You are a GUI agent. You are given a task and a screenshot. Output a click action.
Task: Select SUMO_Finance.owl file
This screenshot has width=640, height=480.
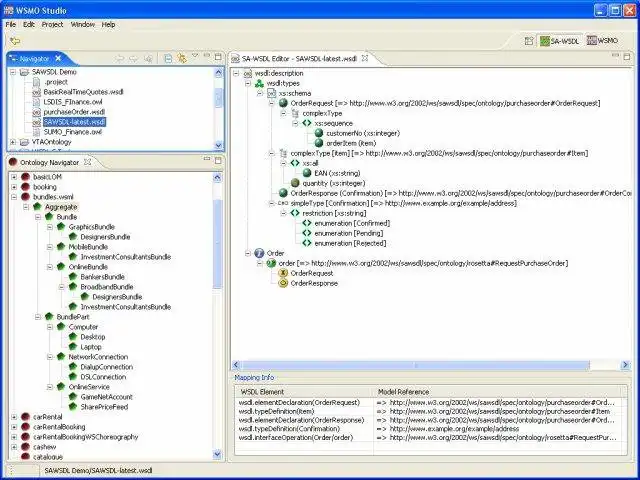(72, 132)
